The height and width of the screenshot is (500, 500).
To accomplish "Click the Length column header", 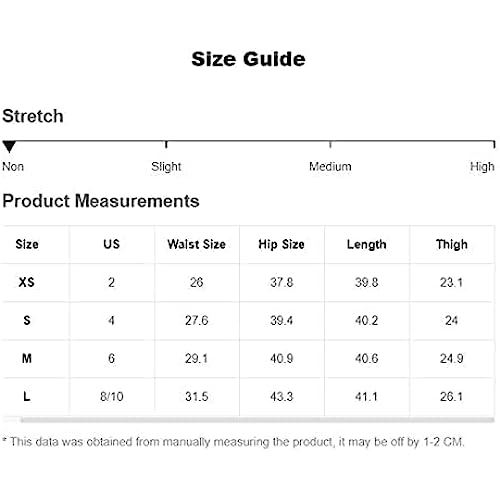I will [x=367, y=245].
